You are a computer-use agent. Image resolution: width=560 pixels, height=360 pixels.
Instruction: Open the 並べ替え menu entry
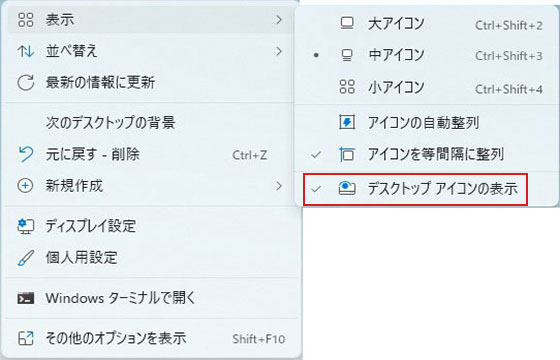click(x=150, y=51)
